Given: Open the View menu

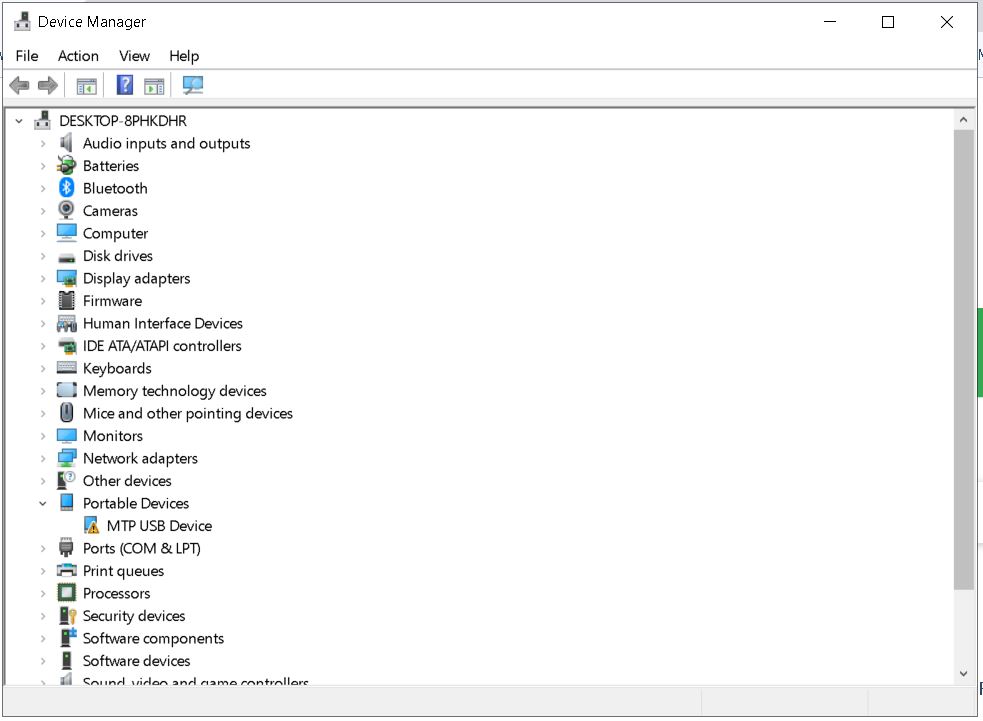Looking at the screenshot, I should (134, 56).
